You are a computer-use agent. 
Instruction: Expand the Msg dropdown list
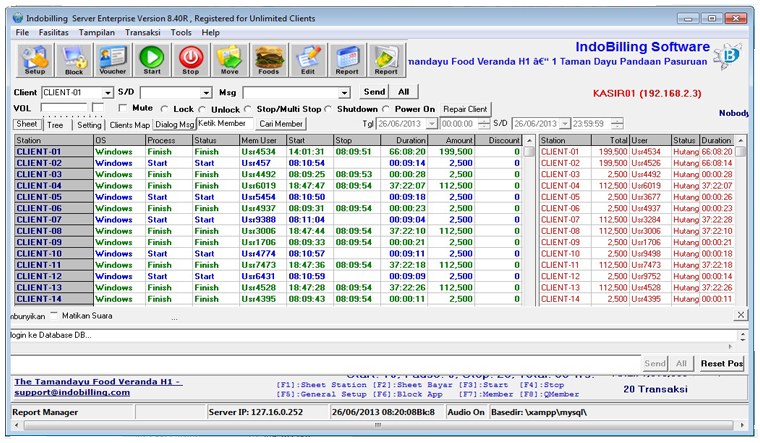point(344,93)
